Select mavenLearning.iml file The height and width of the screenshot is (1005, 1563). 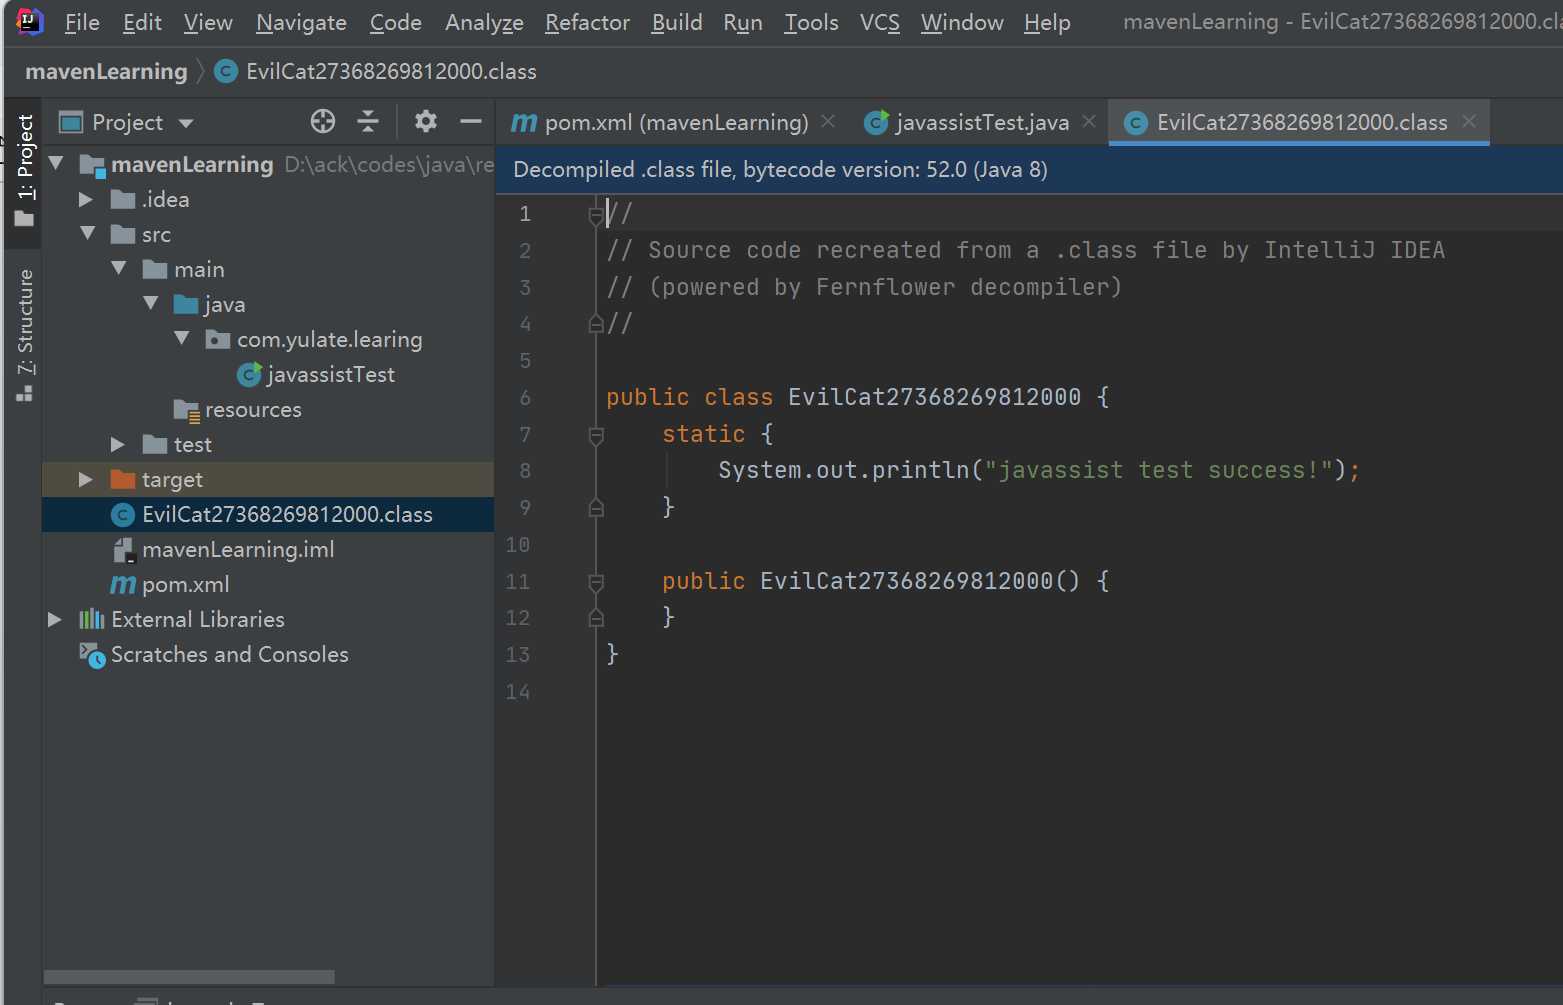(x=237, y=549)
